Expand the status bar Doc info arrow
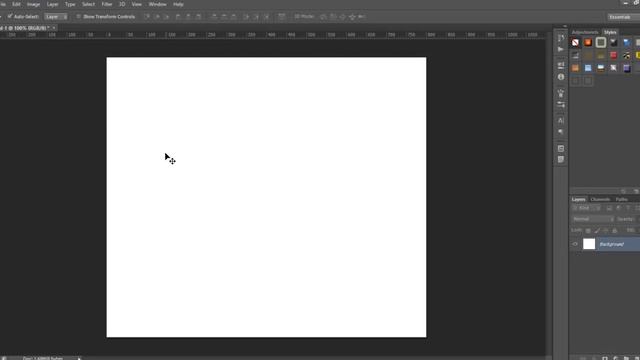This screenshot has width=640, height=360. 79,358
